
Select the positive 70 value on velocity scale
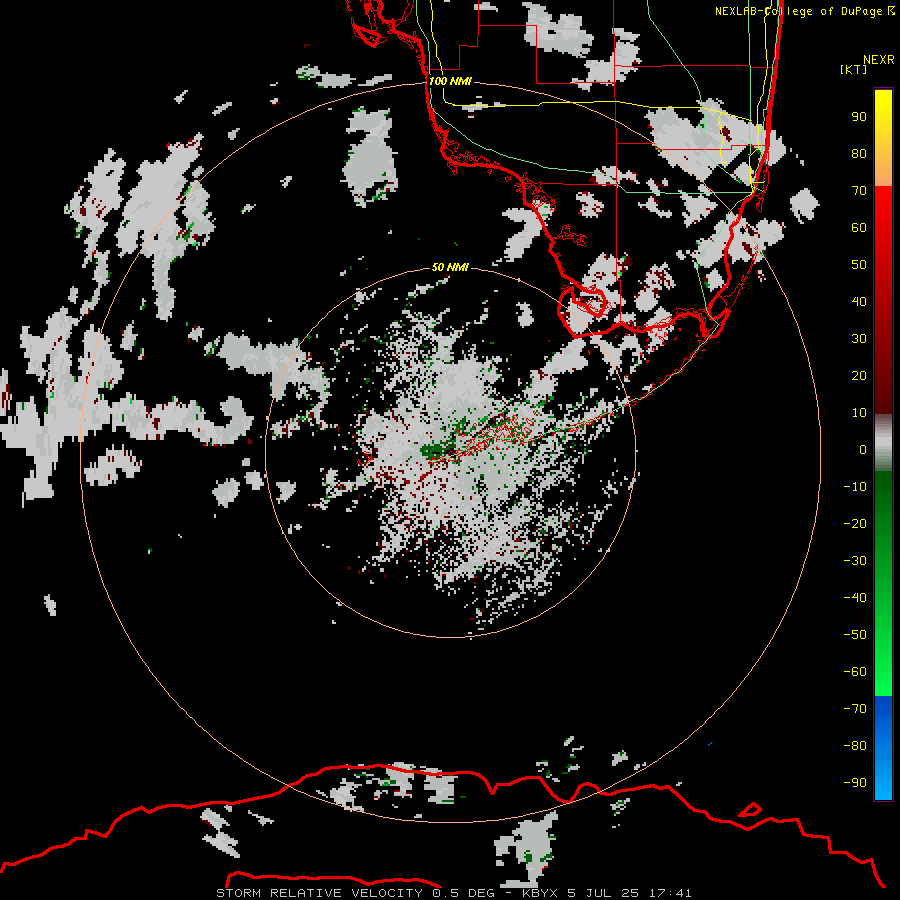point(859,191)
